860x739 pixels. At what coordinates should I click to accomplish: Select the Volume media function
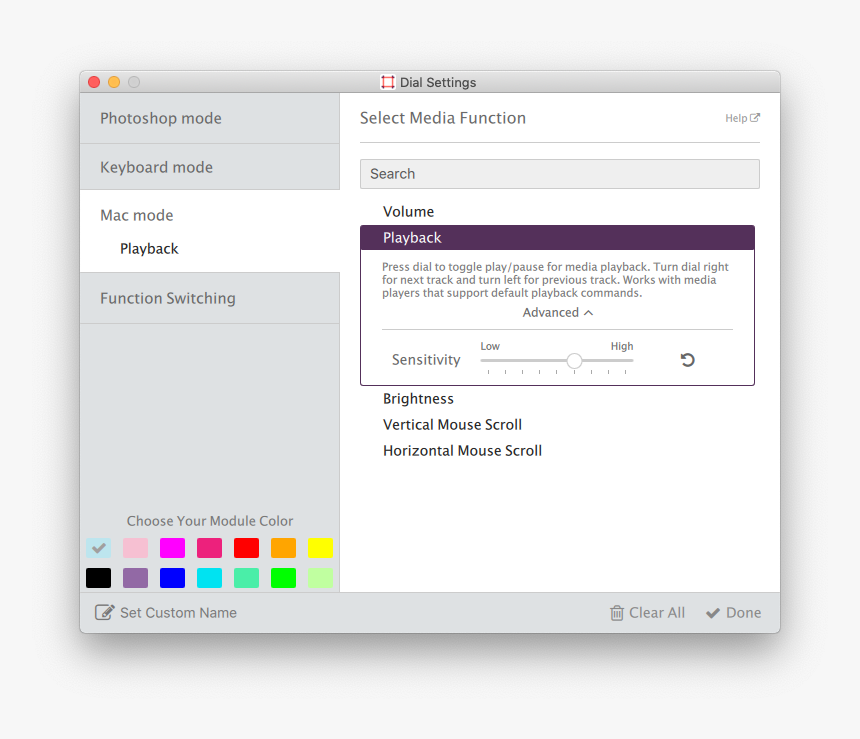tap(410, 211)
